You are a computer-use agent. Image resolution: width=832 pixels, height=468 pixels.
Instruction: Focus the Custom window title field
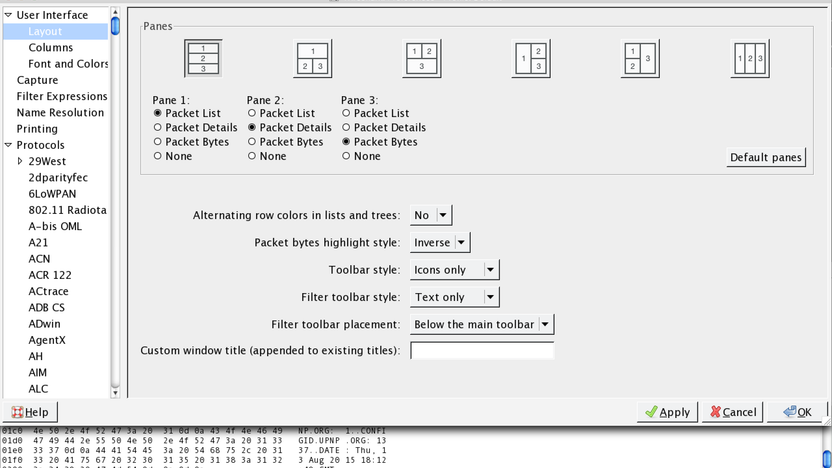pos(482,350)
